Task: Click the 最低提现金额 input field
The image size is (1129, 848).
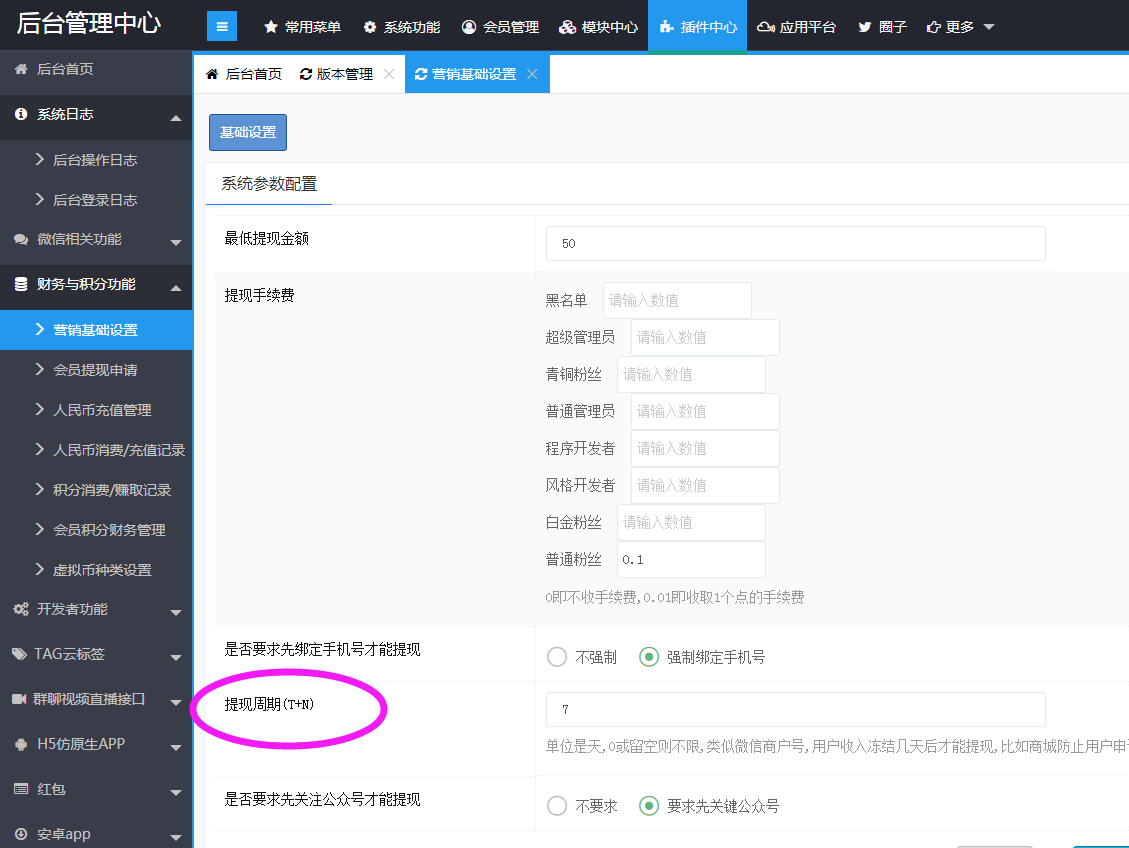Action: tap(795, 243)
